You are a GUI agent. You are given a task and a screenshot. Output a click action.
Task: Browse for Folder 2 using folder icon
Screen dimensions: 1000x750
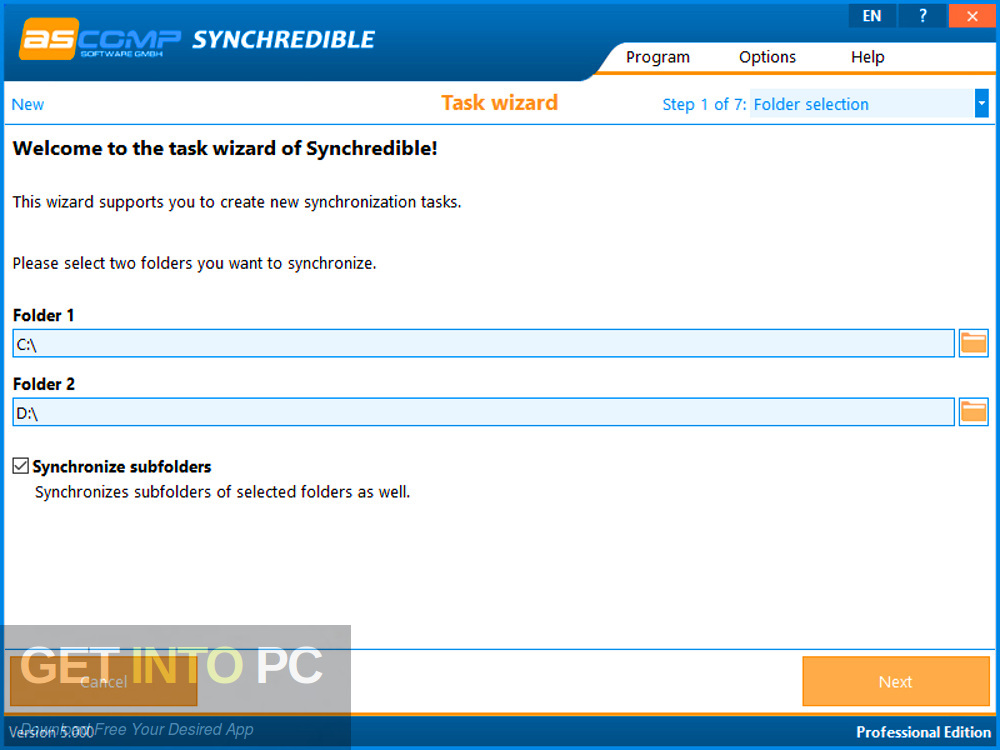pos(973,412)
